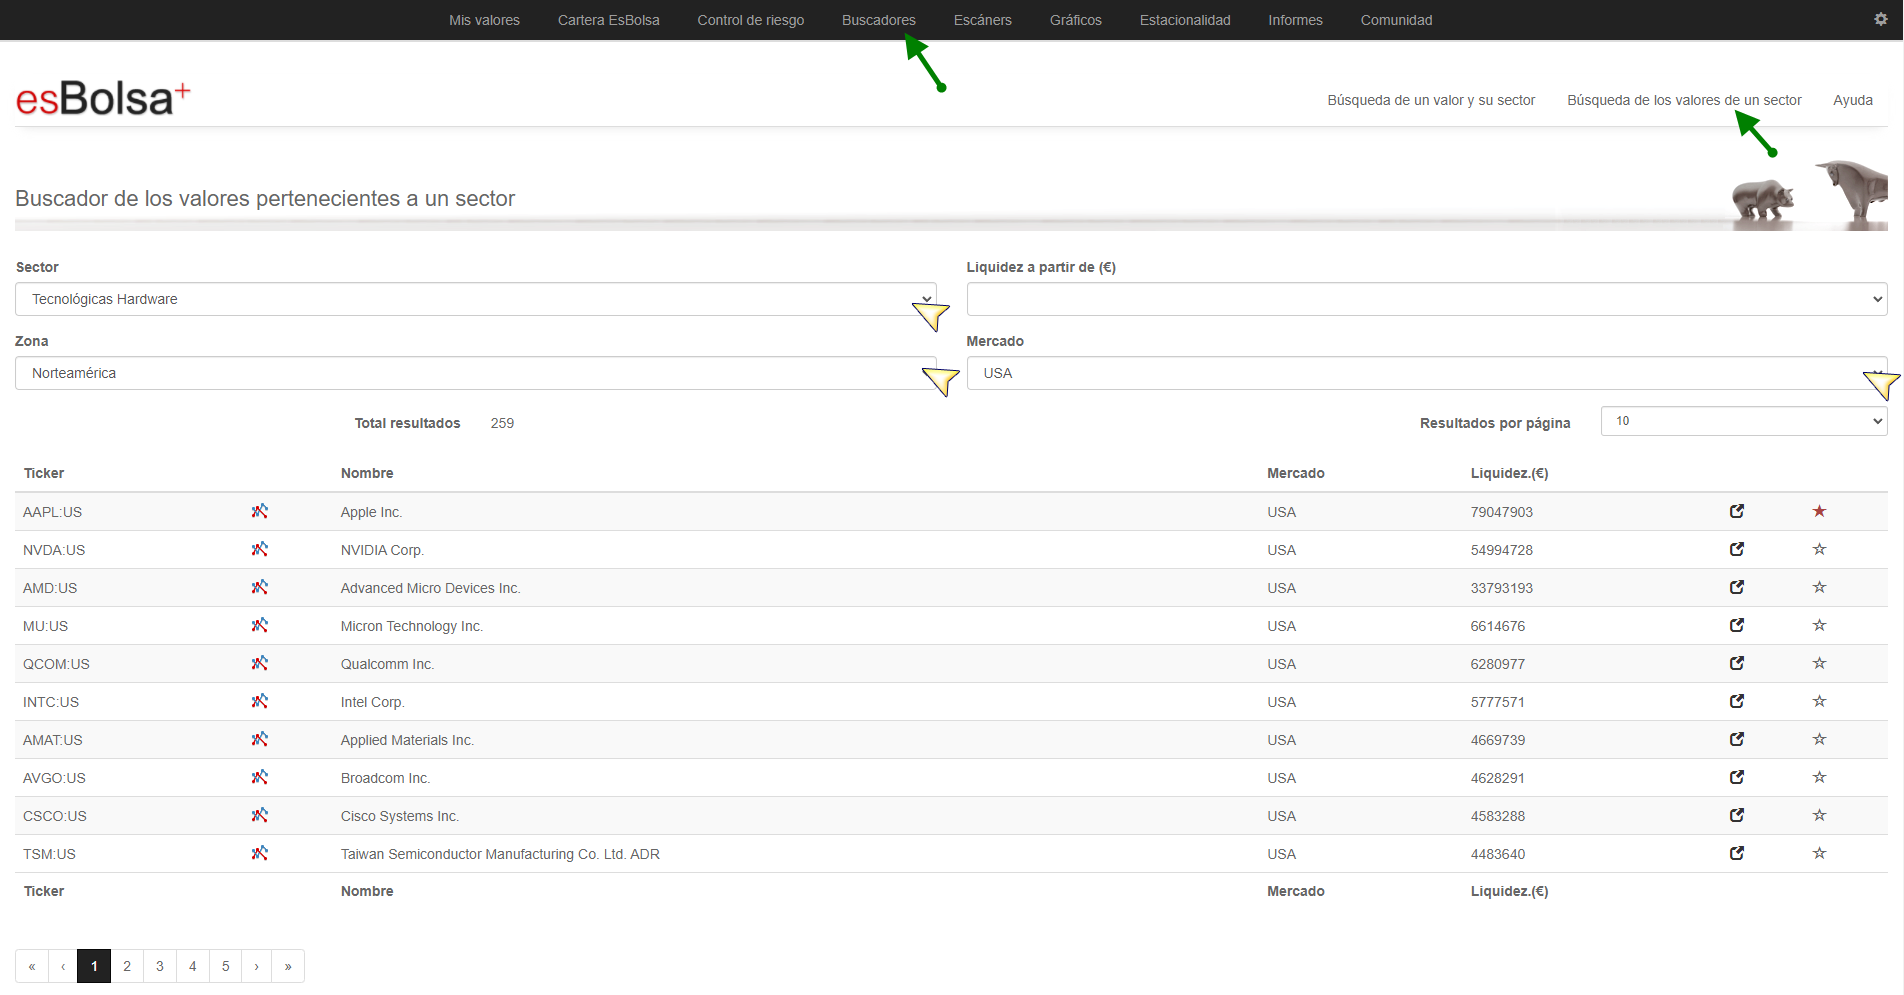This screenshot has width=1904, height=995.
Task: Open the Liquidez a partir de selector
Action: tap(1426, 299)
